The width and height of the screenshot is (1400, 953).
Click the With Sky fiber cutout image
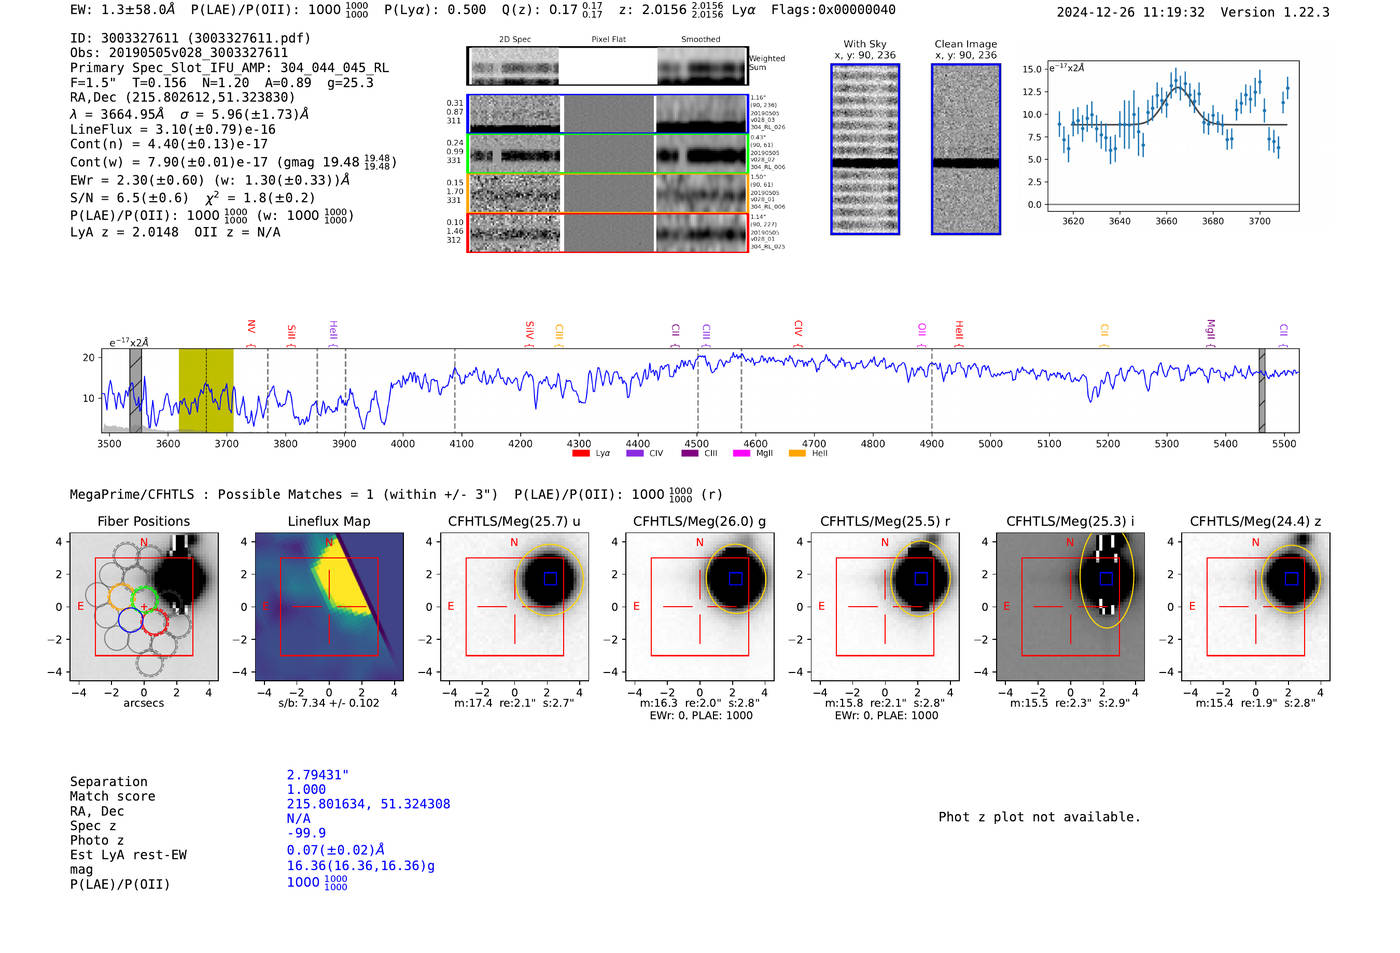(865, 149)
